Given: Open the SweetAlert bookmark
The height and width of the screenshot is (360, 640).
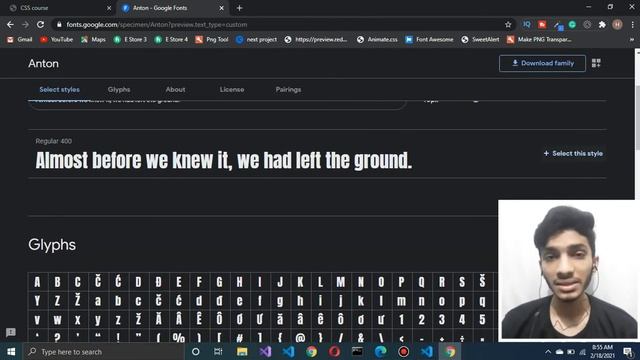Looking at the screenshot, I should click(480, 40).
